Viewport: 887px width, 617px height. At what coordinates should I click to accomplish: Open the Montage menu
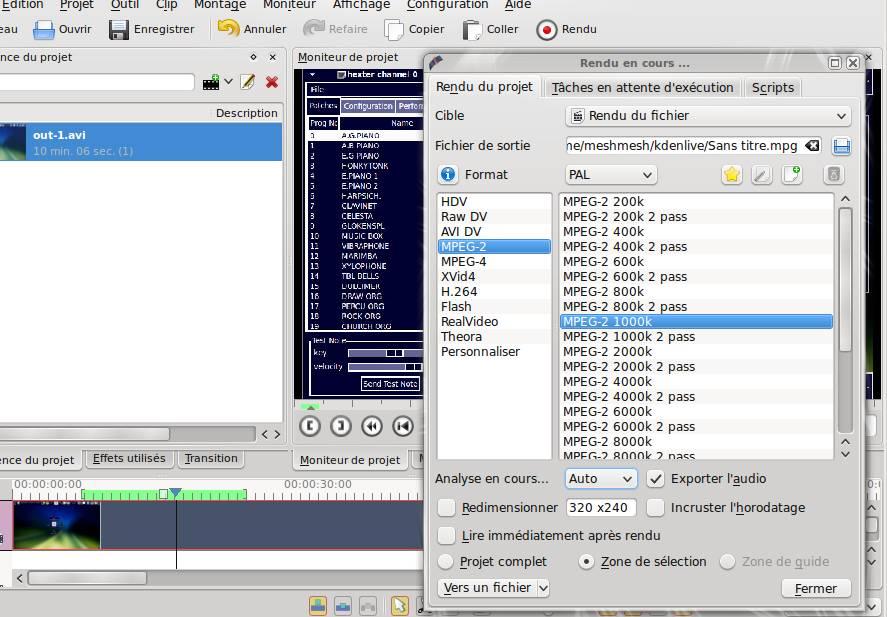220,5
